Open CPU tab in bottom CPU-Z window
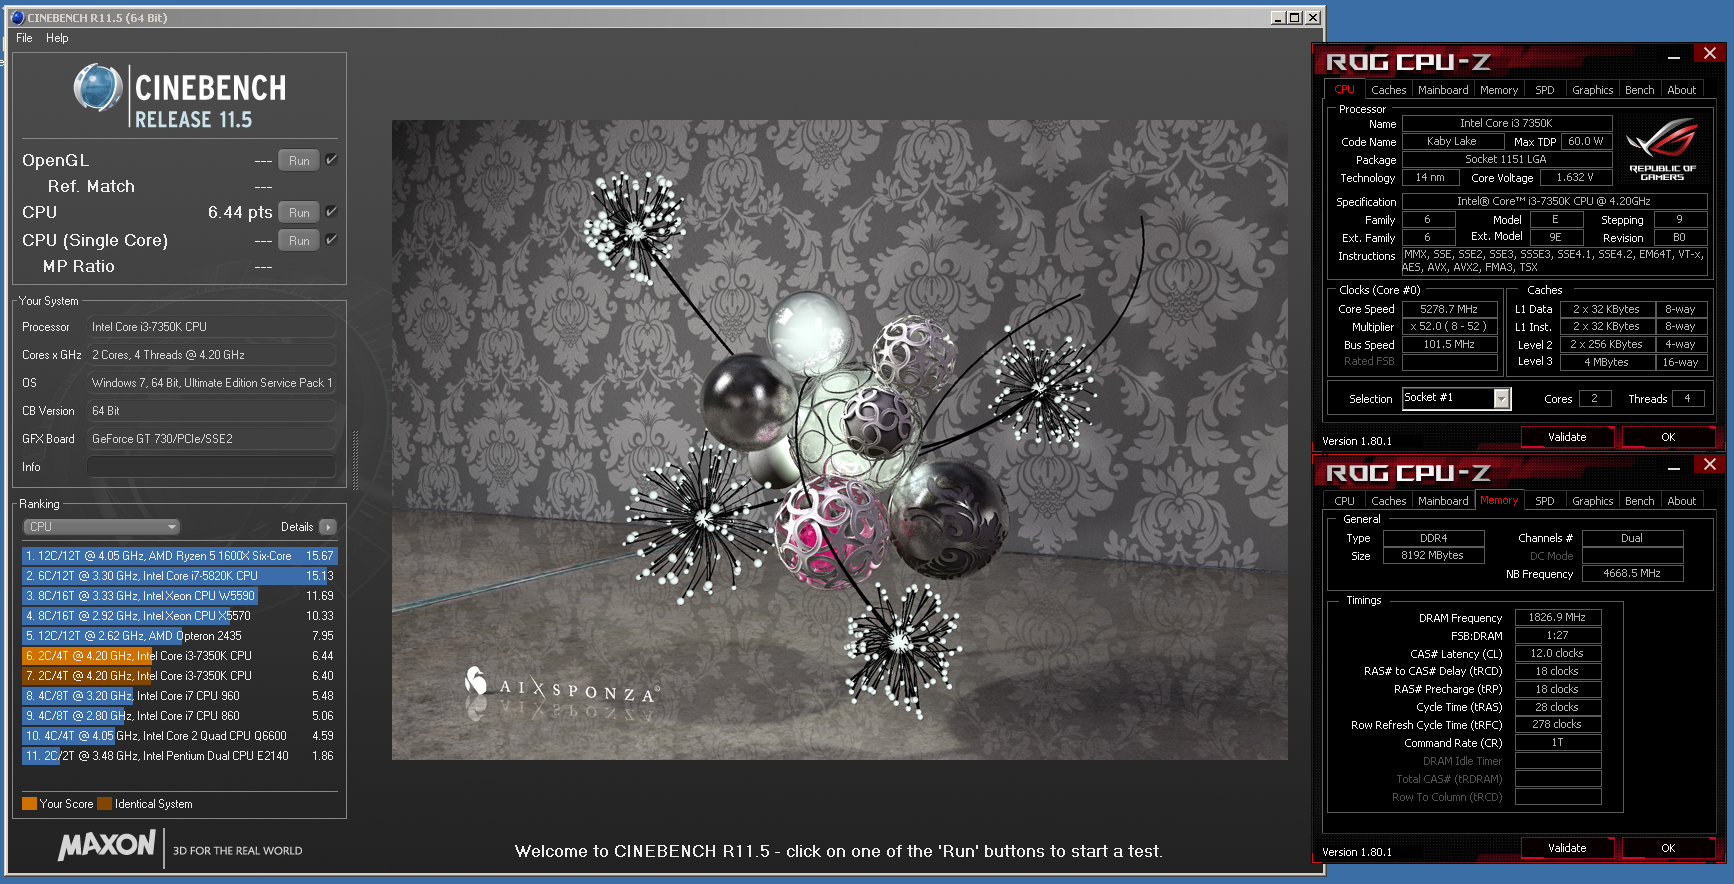The width and height of the screenshot is (1734, 884). [x=1344, y=501]
